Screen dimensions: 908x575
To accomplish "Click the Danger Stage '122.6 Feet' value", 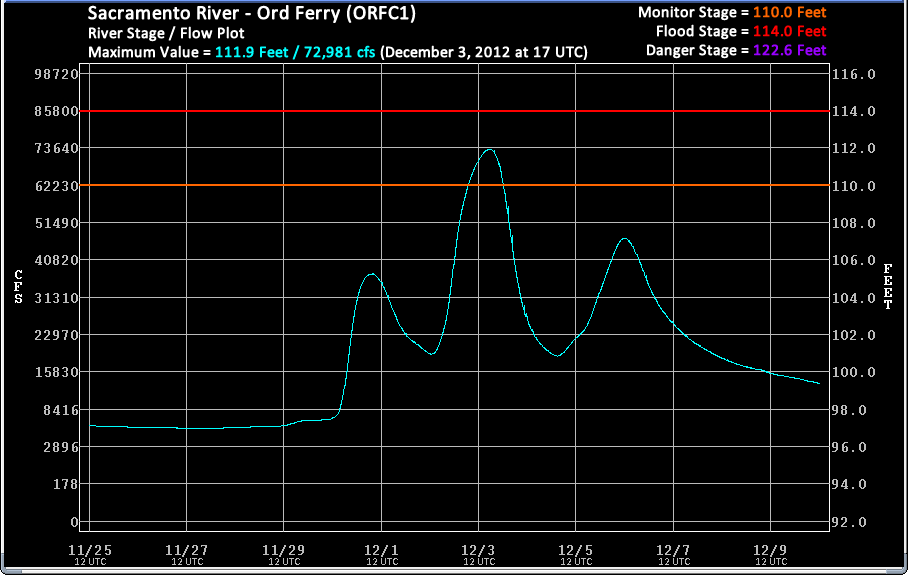I will tap(790, 50).
